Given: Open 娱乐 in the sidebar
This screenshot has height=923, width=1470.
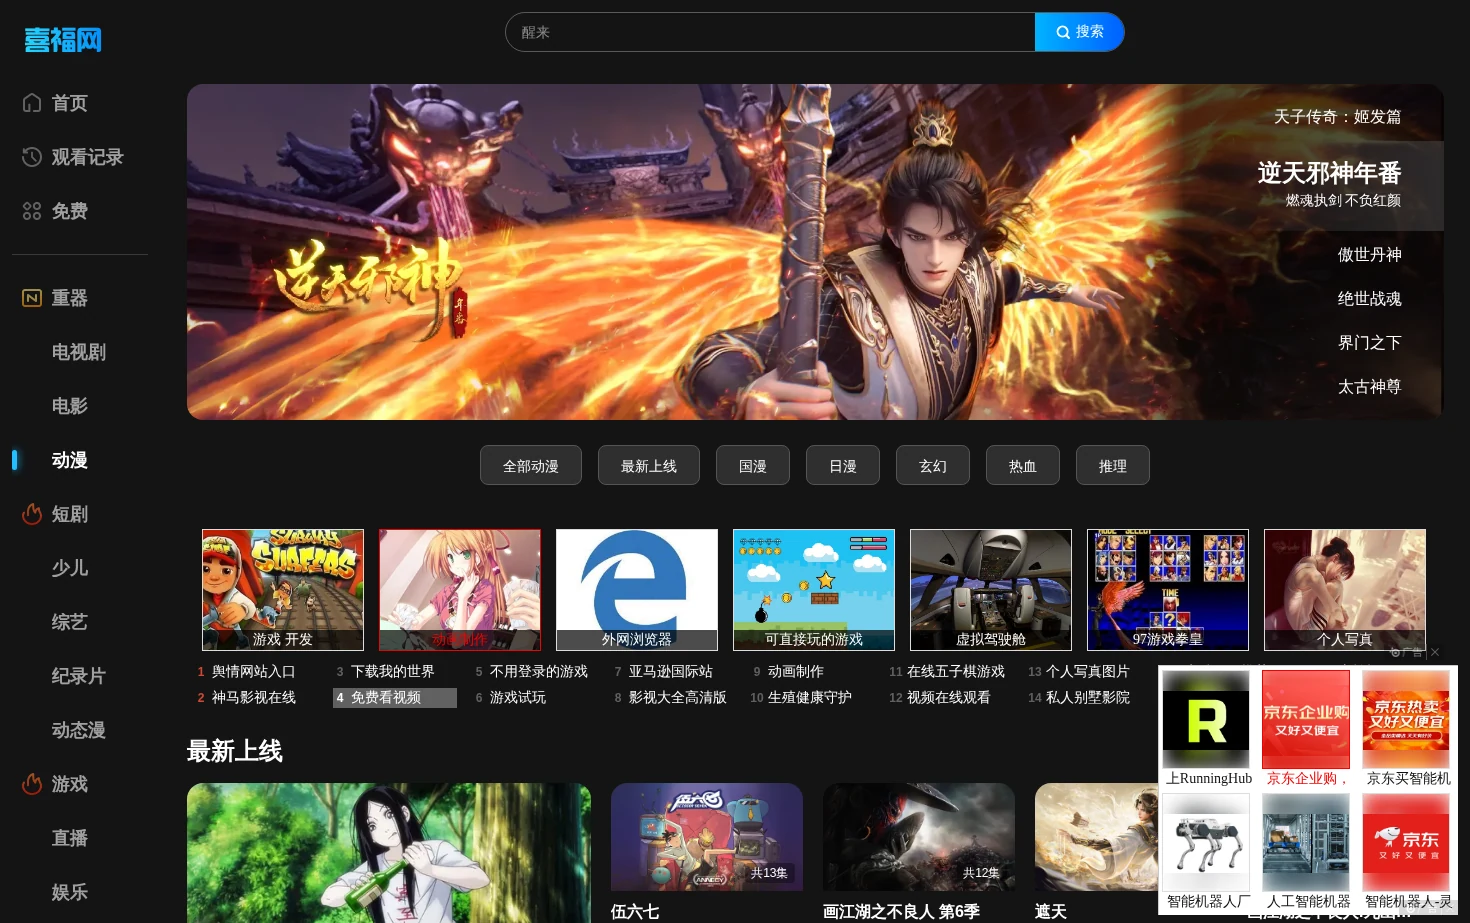Looking at the screenshot, I should [x=70, y=892].
